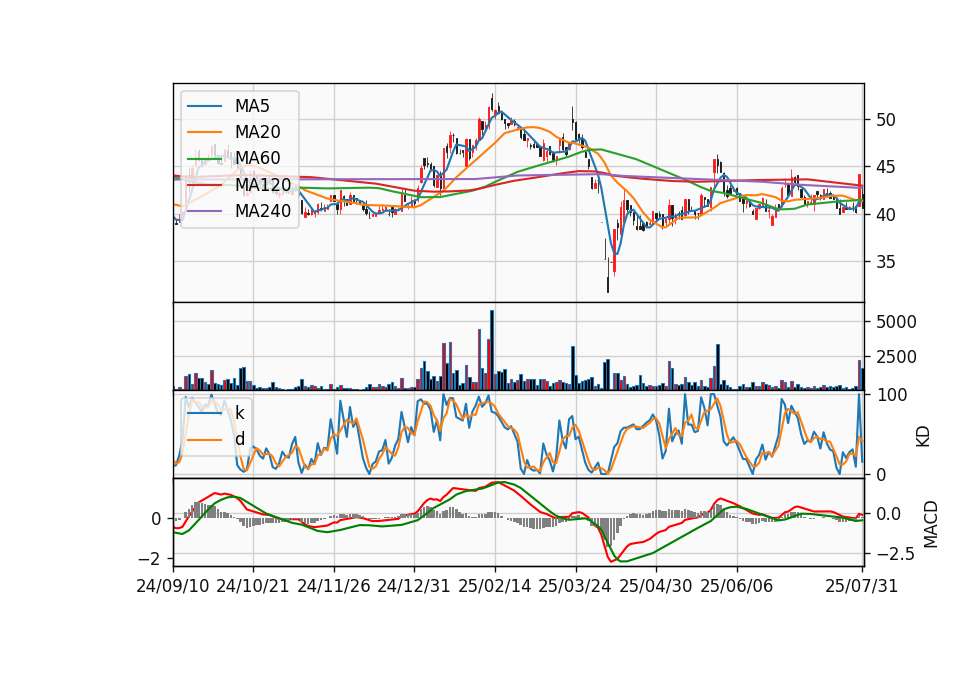Click the 25/06/06 date axis label

(737, 586)
